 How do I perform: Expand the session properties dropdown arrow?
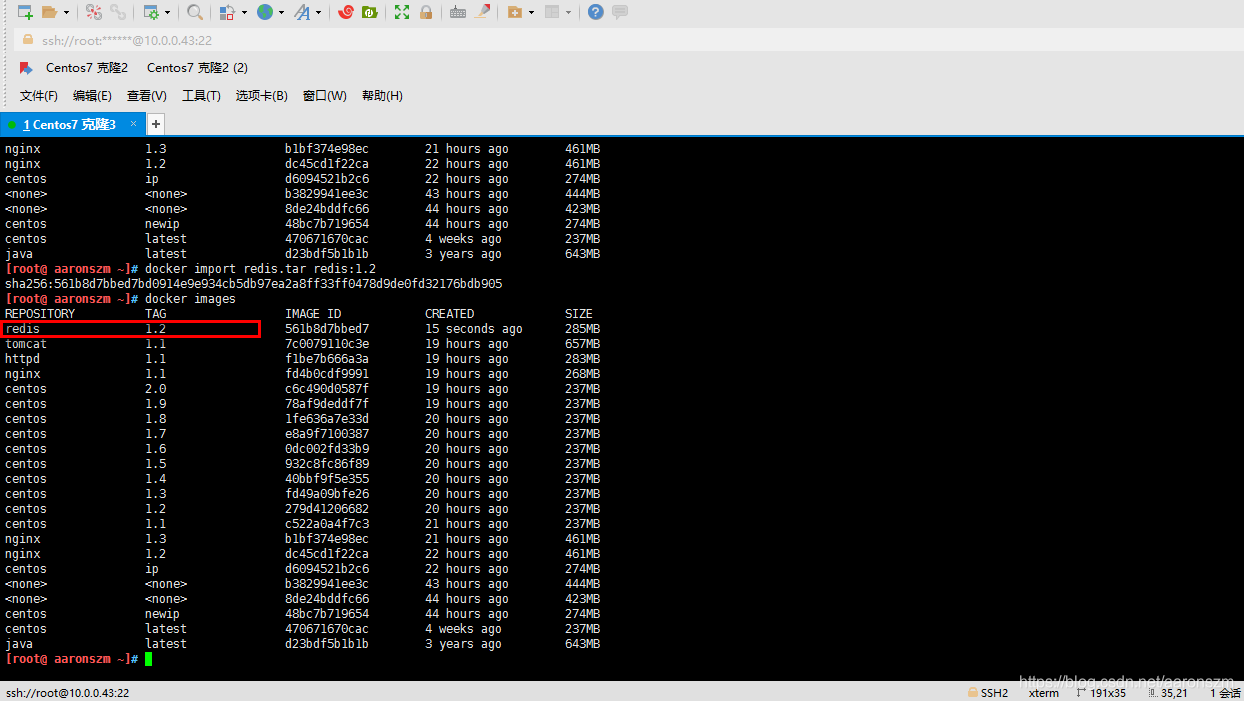[167, 13]
